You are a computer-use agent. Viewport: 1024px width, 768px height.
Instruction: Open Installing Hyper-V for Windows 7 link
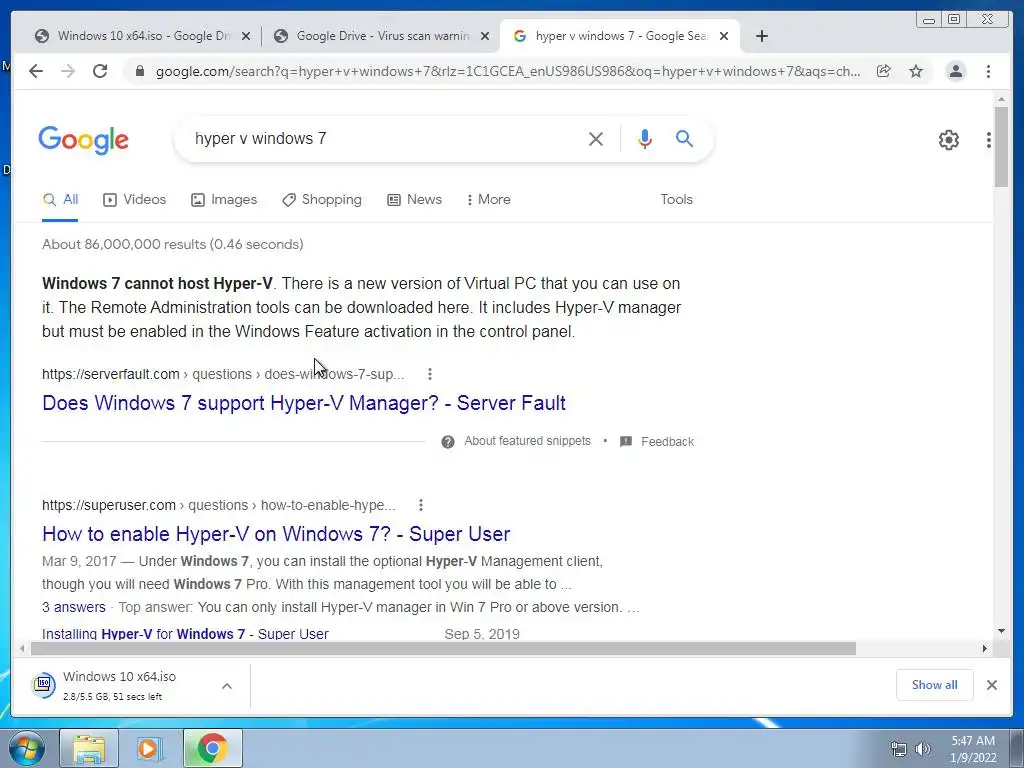[x=185, y=634]
